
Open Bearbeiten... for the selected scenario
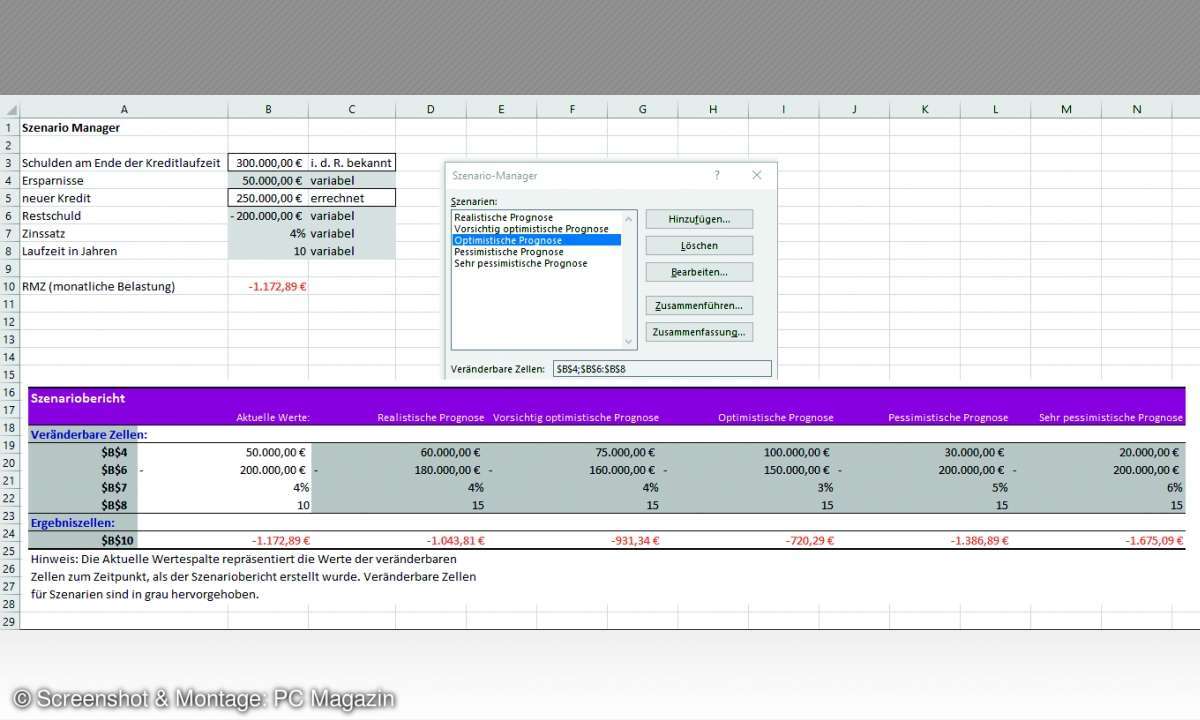pos(699,272)
